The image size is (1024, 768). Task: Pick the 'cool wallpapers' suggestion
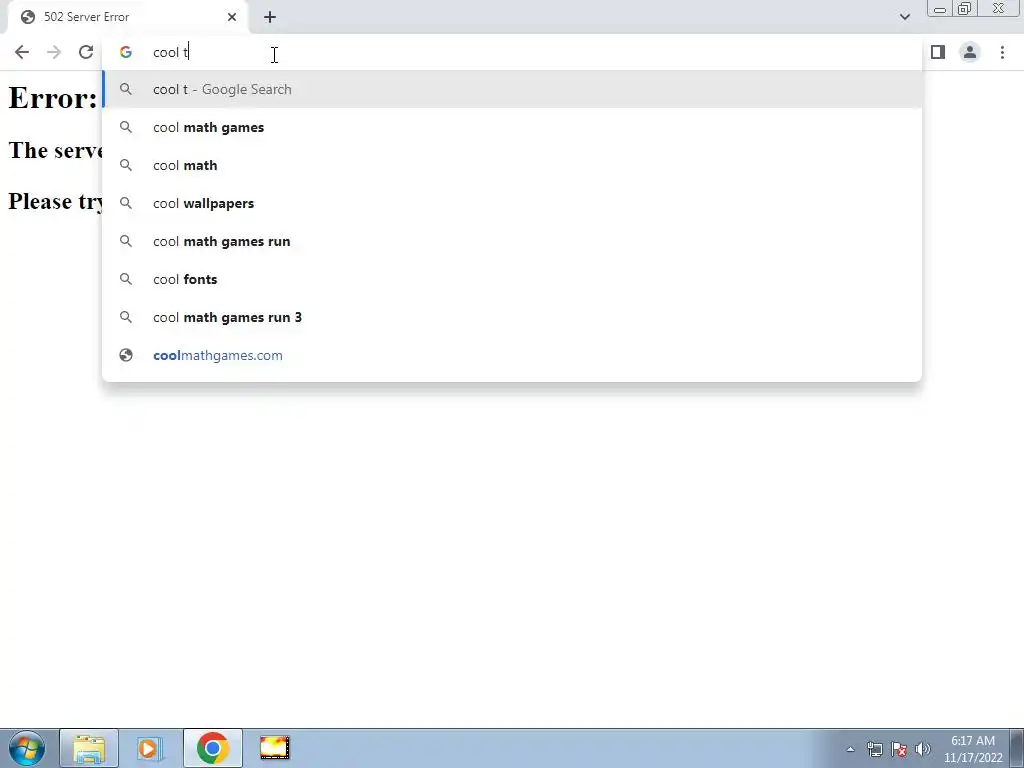tap(513, 203)
